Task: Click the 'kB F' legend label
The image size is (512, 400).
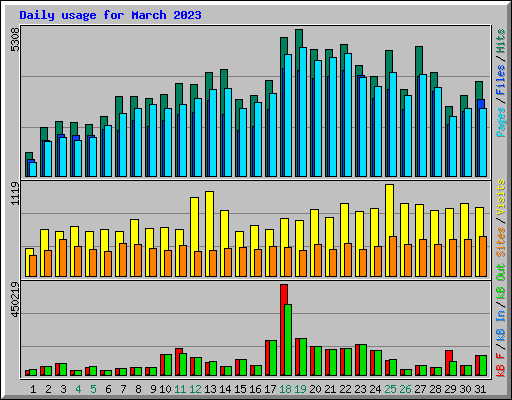Action: (501, 365)
